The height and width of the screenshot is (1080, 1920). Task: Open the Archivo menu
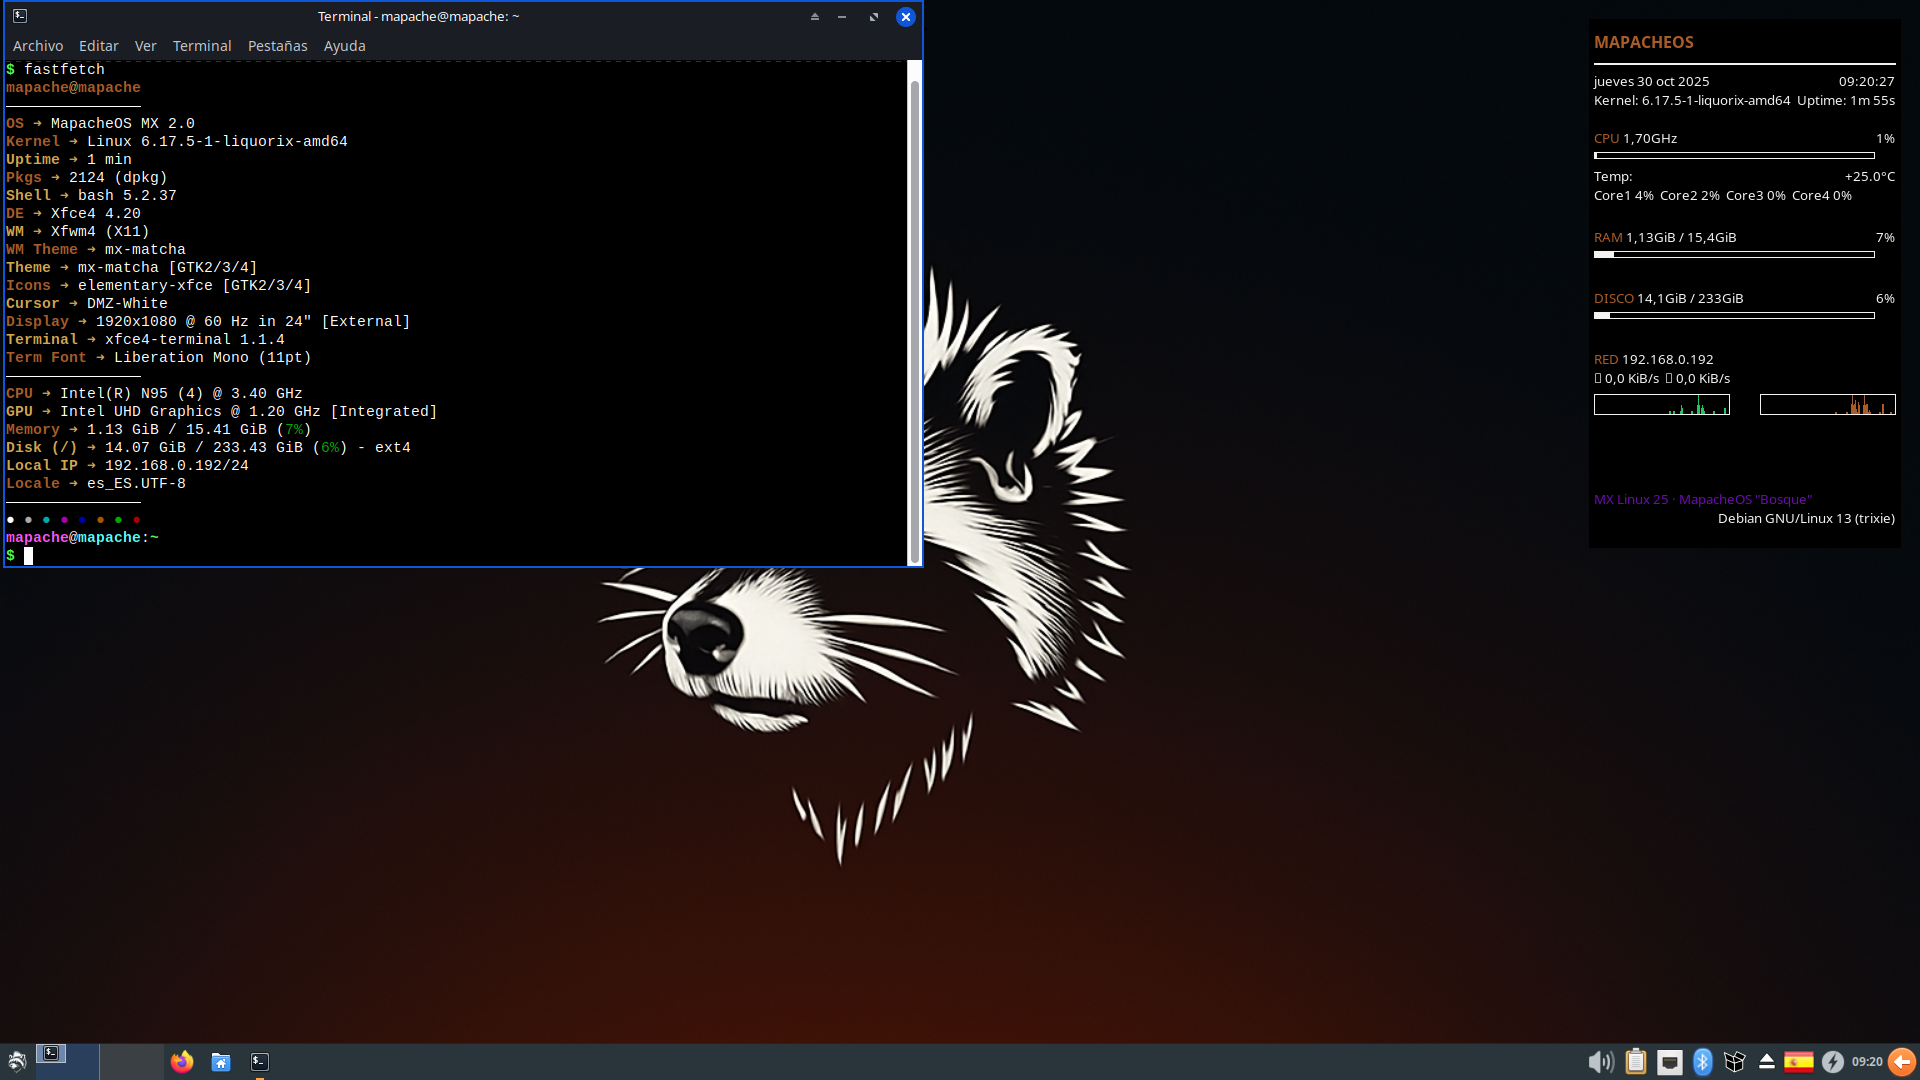tap(37, 46)
